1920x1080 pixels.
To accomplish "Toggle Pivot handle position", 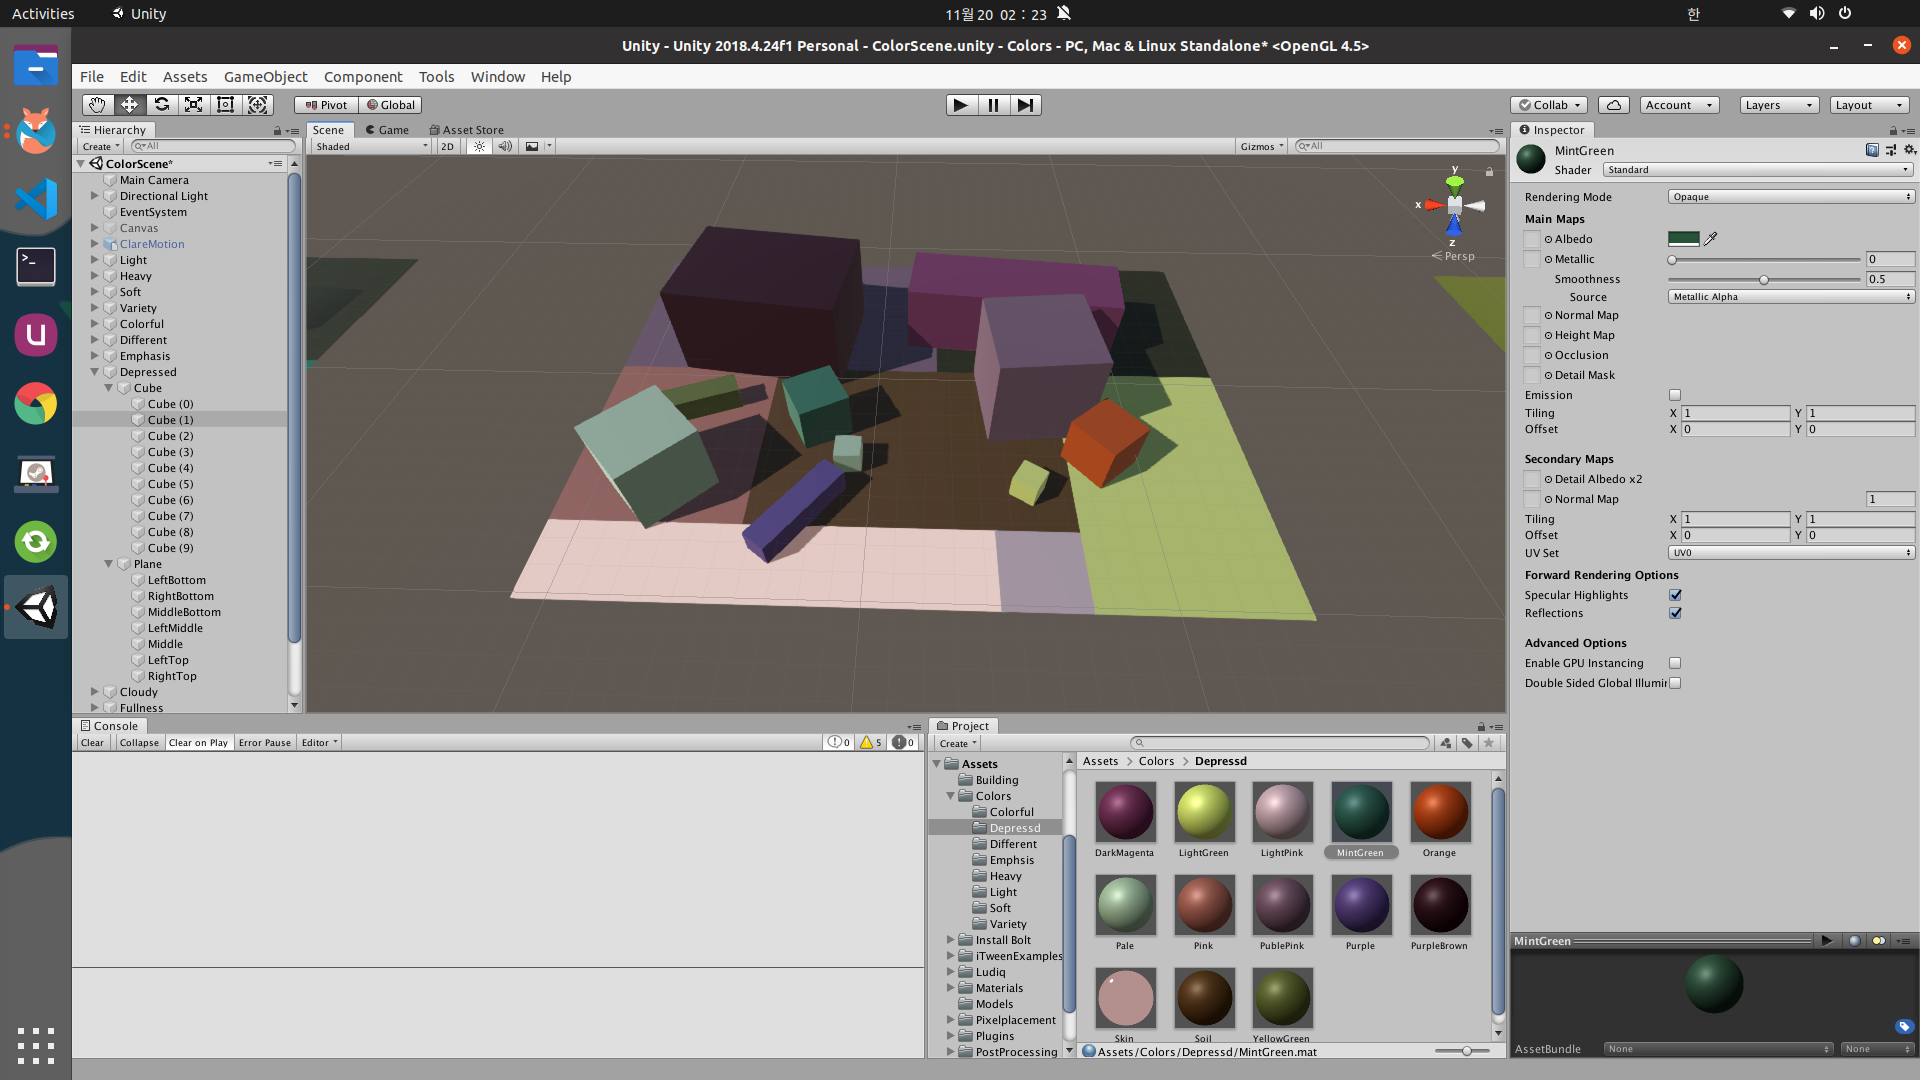I will pyautogui.click(x=326, y=105).
